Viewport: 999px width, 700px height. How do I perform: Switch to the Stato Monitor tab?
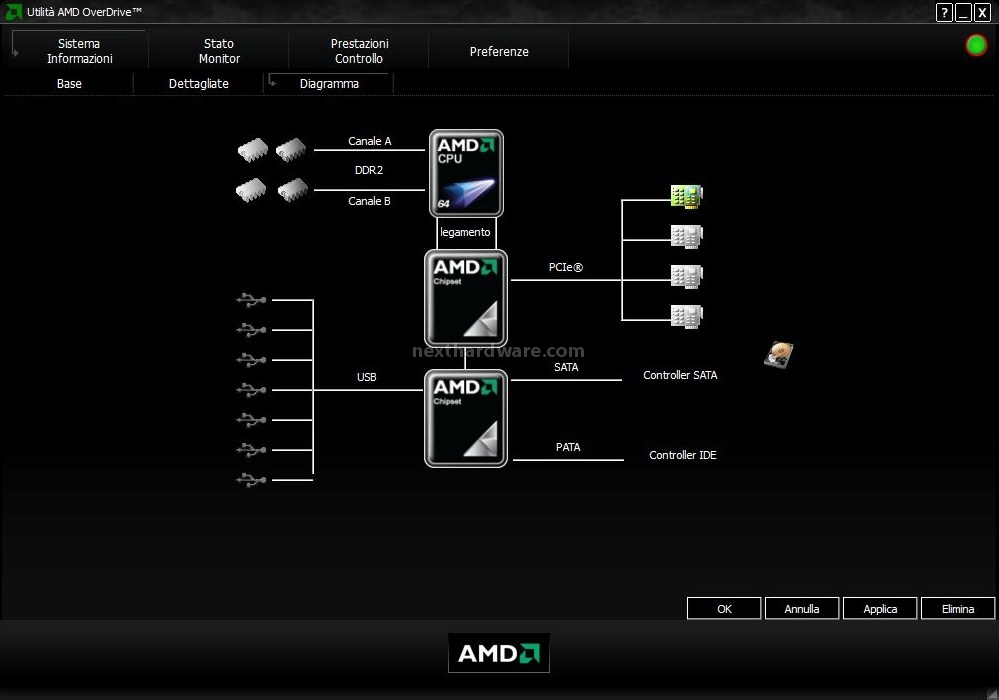[x=219, y=51]
